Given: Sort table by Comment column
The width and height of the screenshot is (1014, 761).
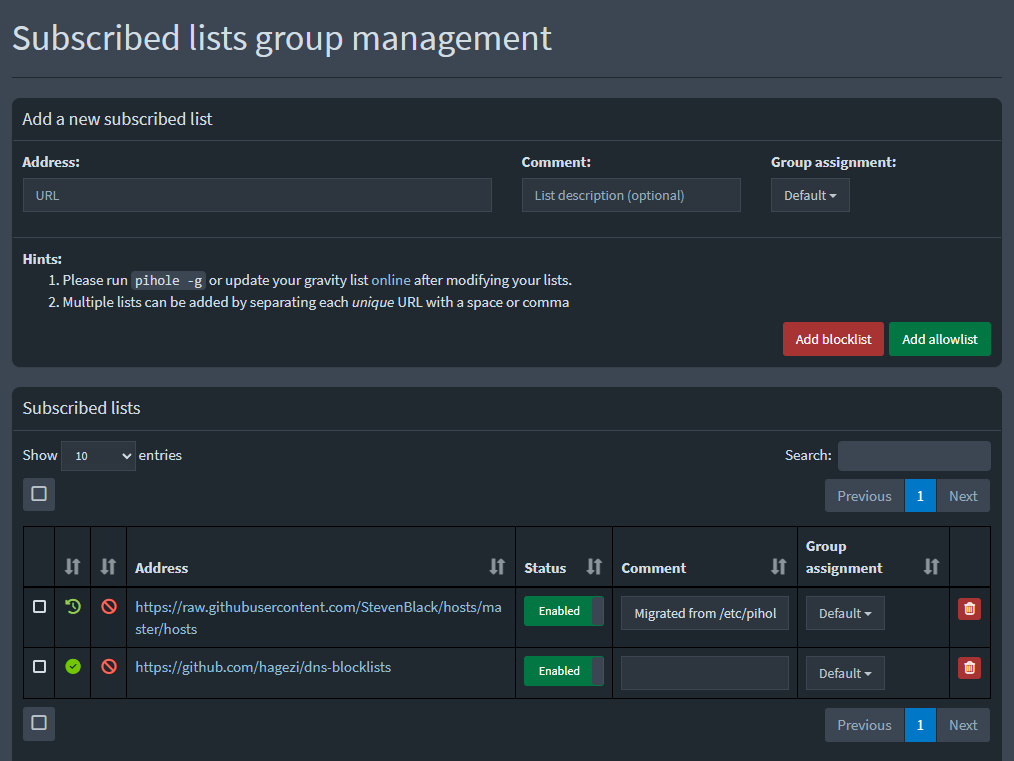Looking at the screenshot, I should tap(778, 567).
